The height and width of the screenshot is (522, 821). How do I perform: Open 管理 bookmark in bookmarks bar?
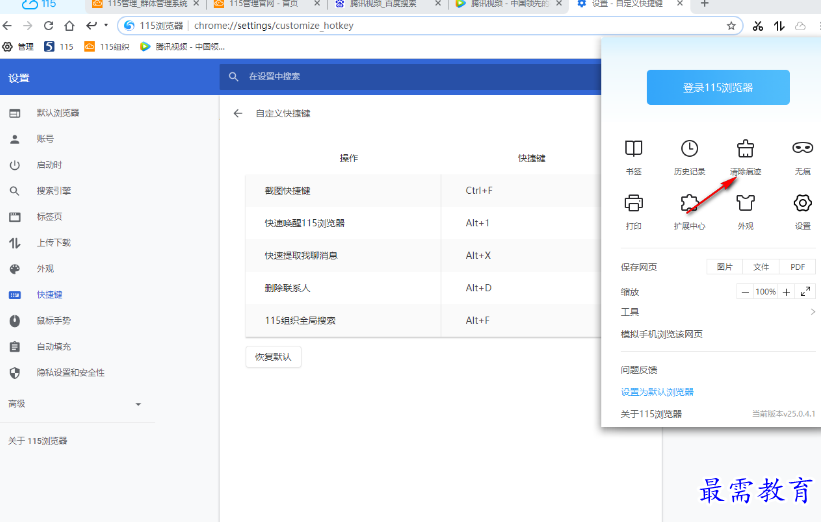(x=18, y=47)
